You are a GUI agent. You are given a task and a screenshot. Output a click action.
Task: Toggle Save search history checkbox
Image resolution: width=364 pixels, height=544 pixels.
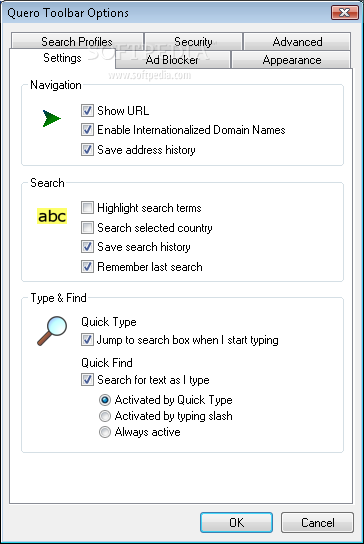(87, 247)
